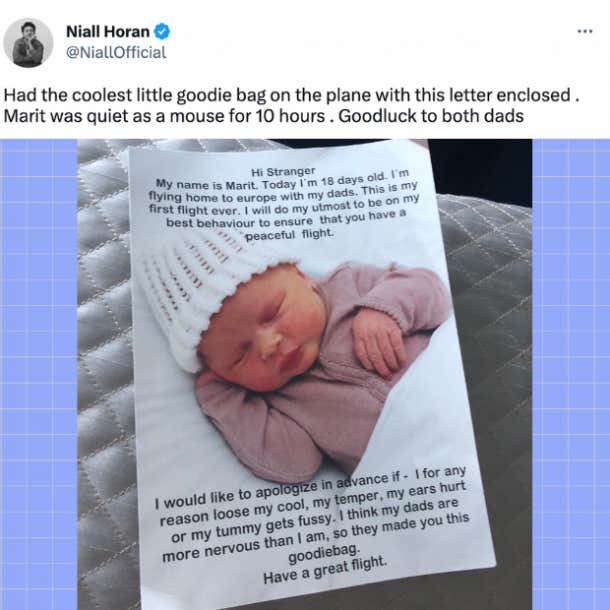Click the tweet line starting "Marit was quiet"
Screen dimensions: 610x610
pyautogui.click(x=263, y=116)
